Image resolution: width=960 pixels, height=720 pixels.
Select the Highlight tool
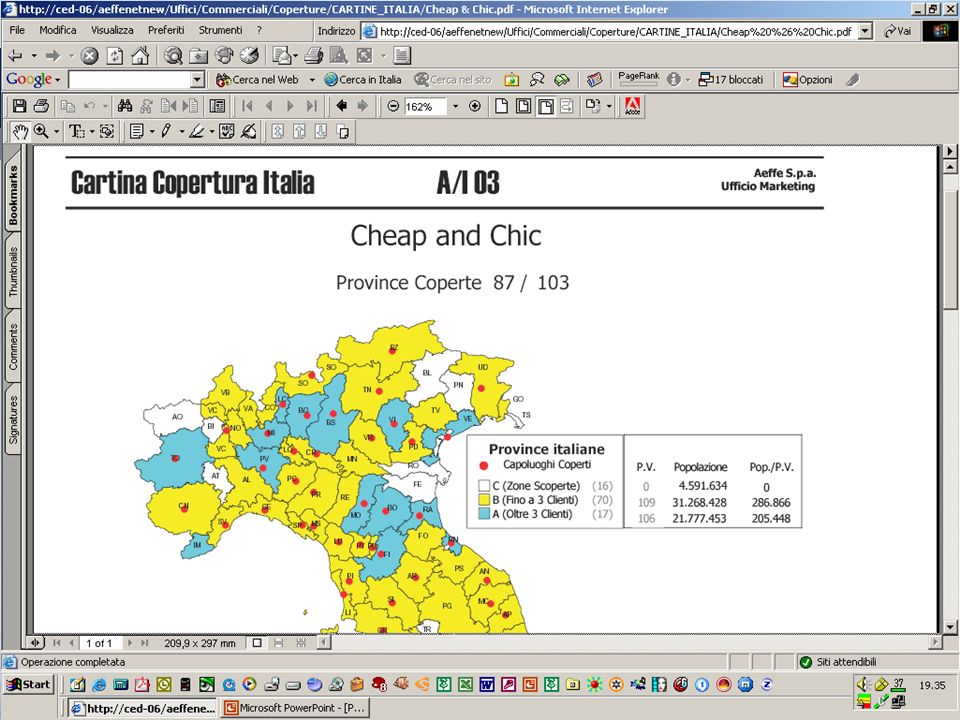point(197,131)
